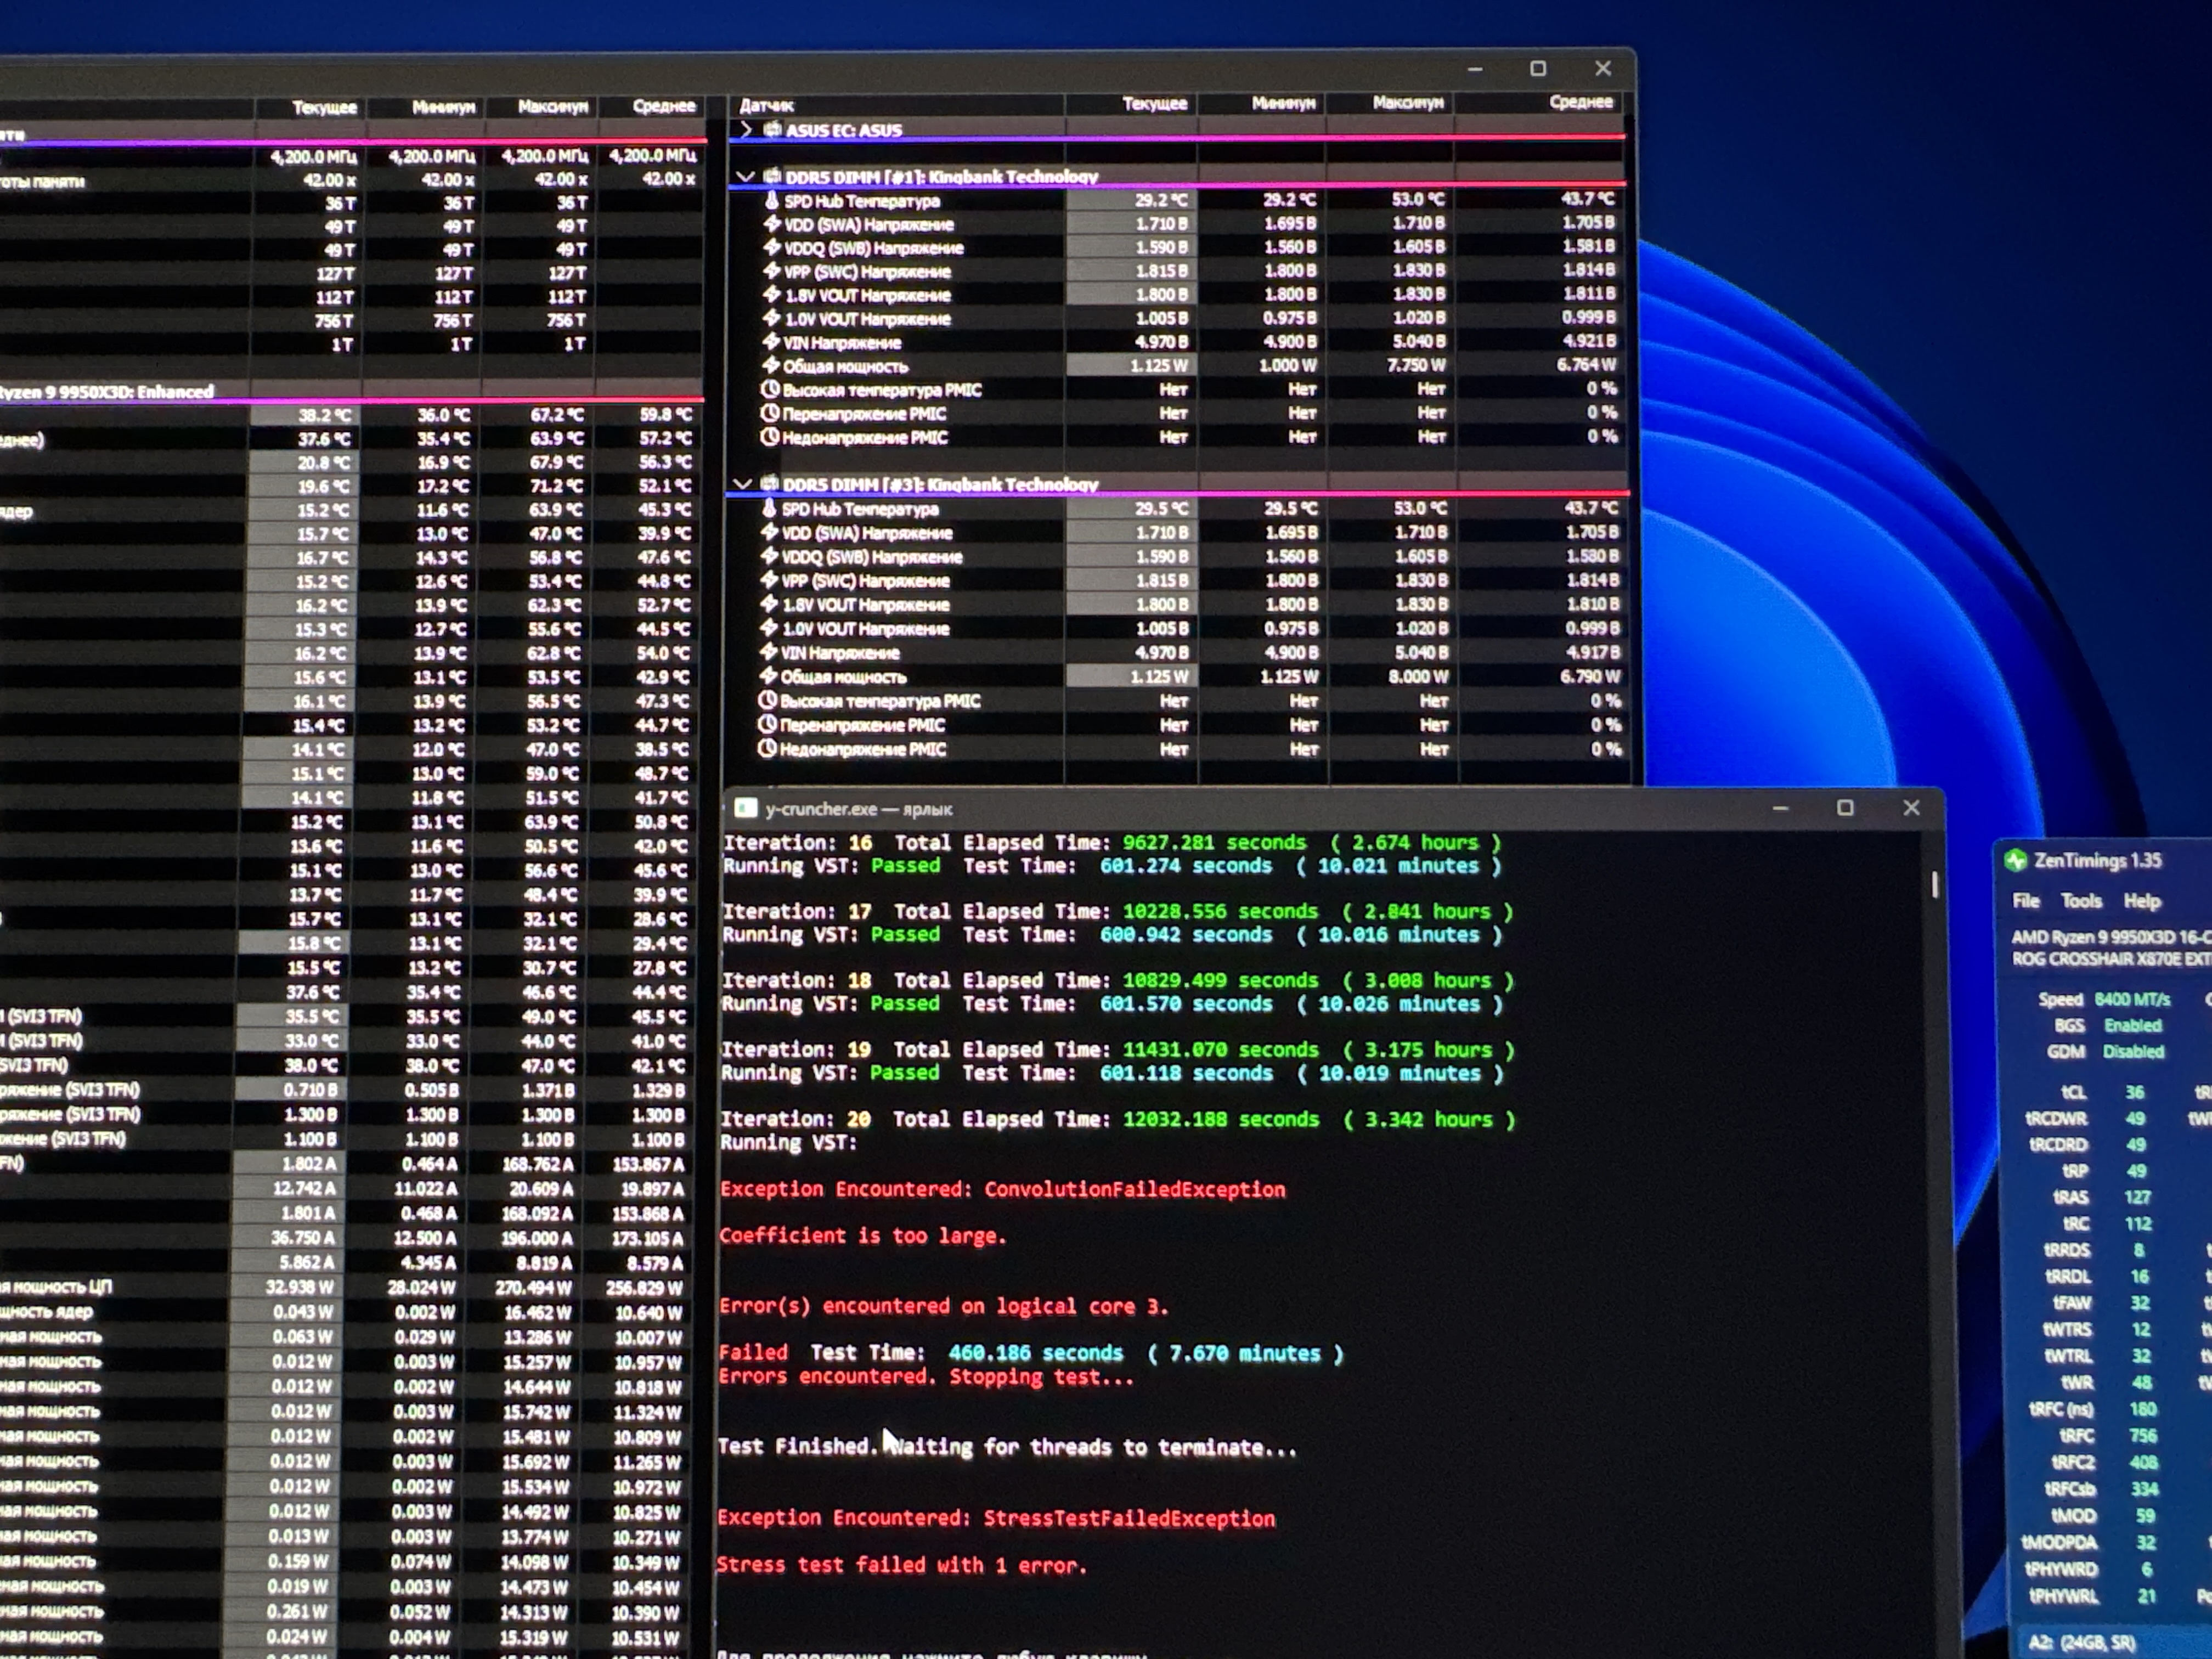Screen dimensions: 2212x1659
Task: Click clock icon of DIMM #3 Перенапряжение PMIC
Action: click(767, 724)
